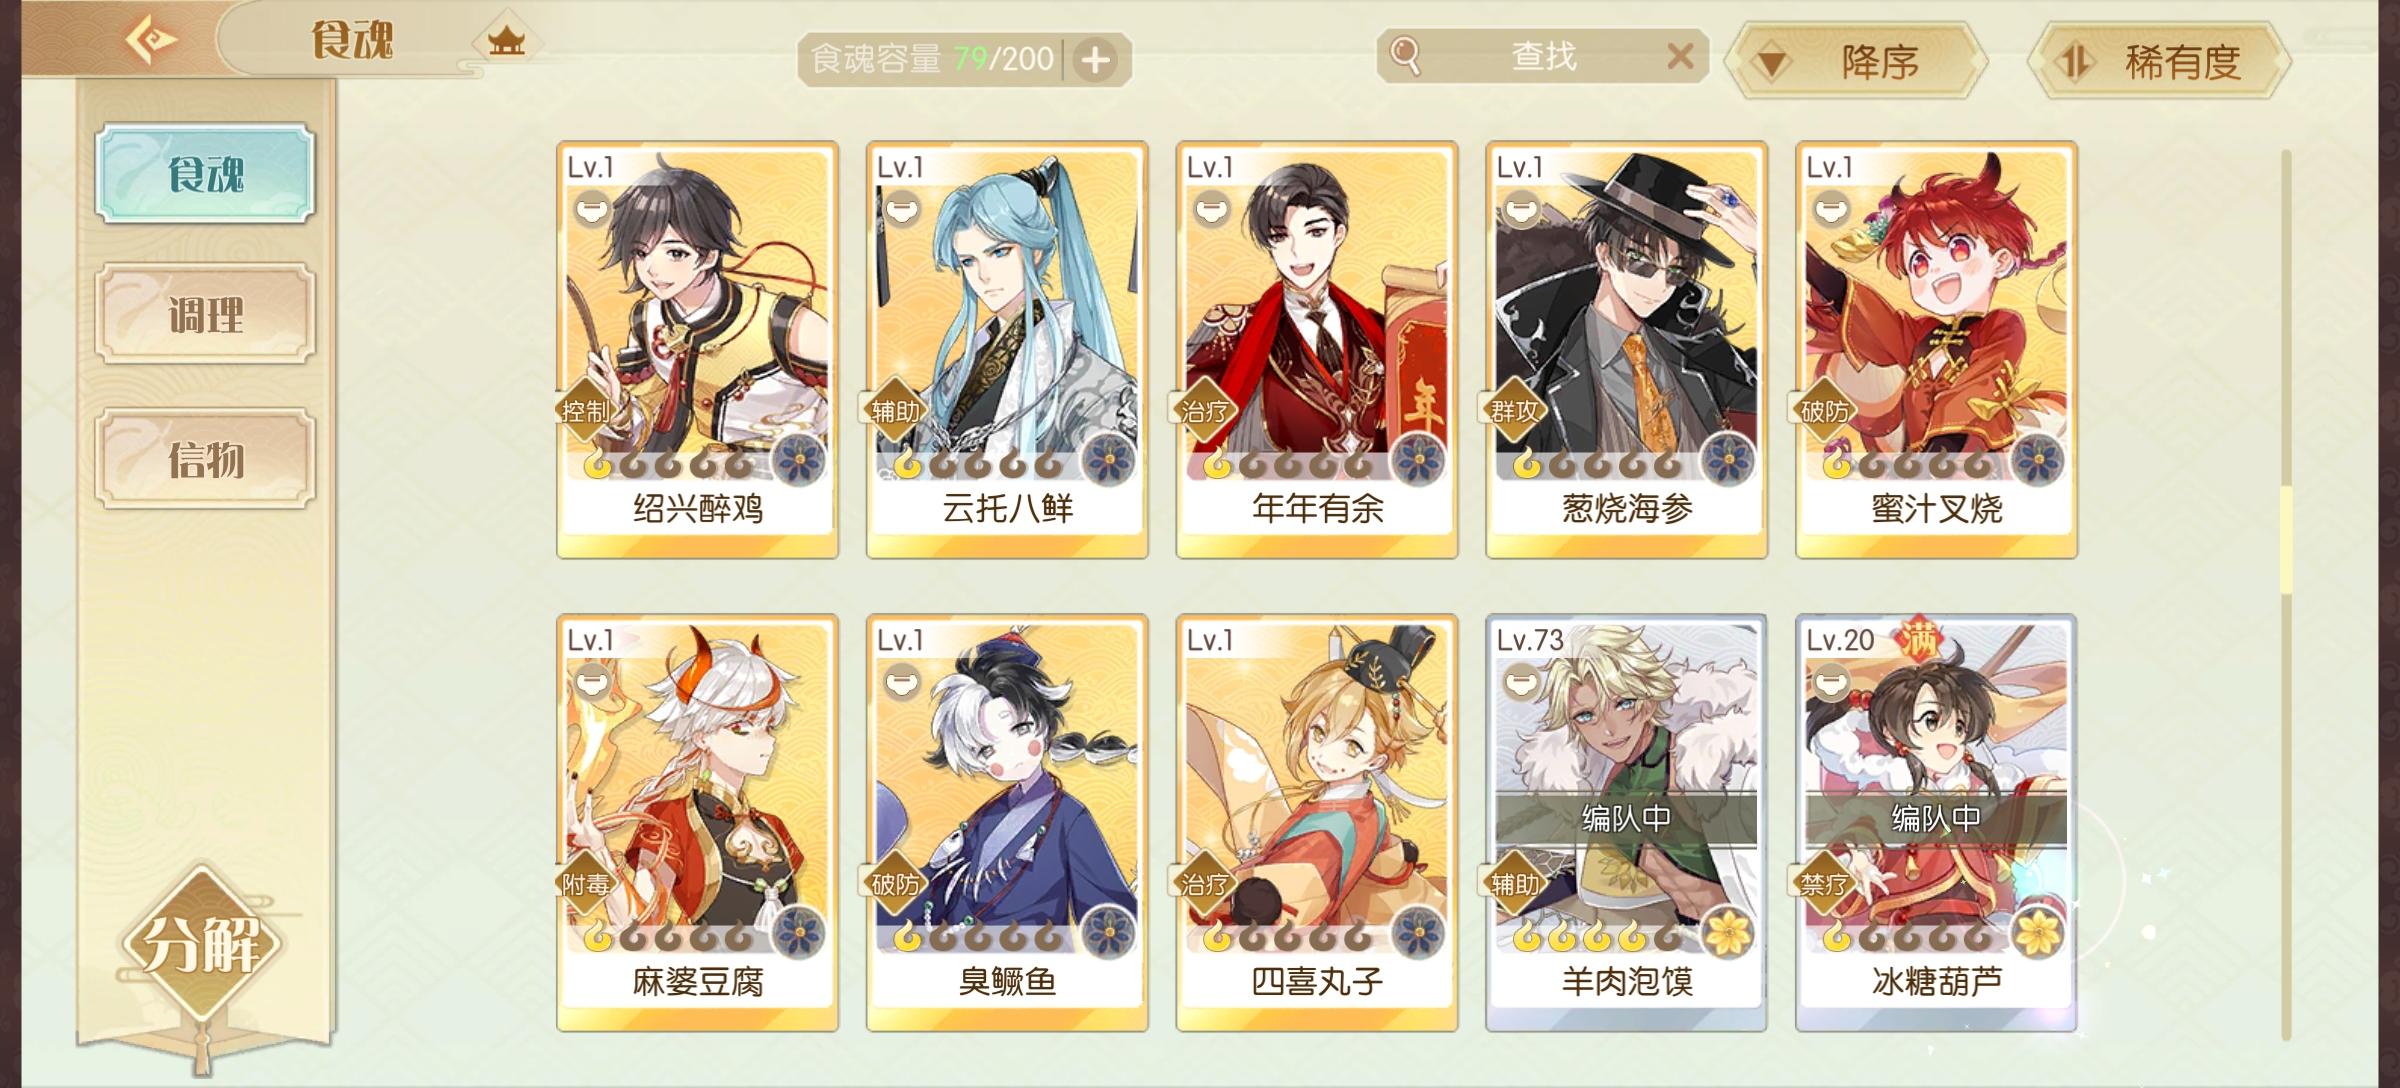Clear the search with the X icon
This screenshot has height=1088, width=2400.
pyautogui.click(x=1680, y=56)
